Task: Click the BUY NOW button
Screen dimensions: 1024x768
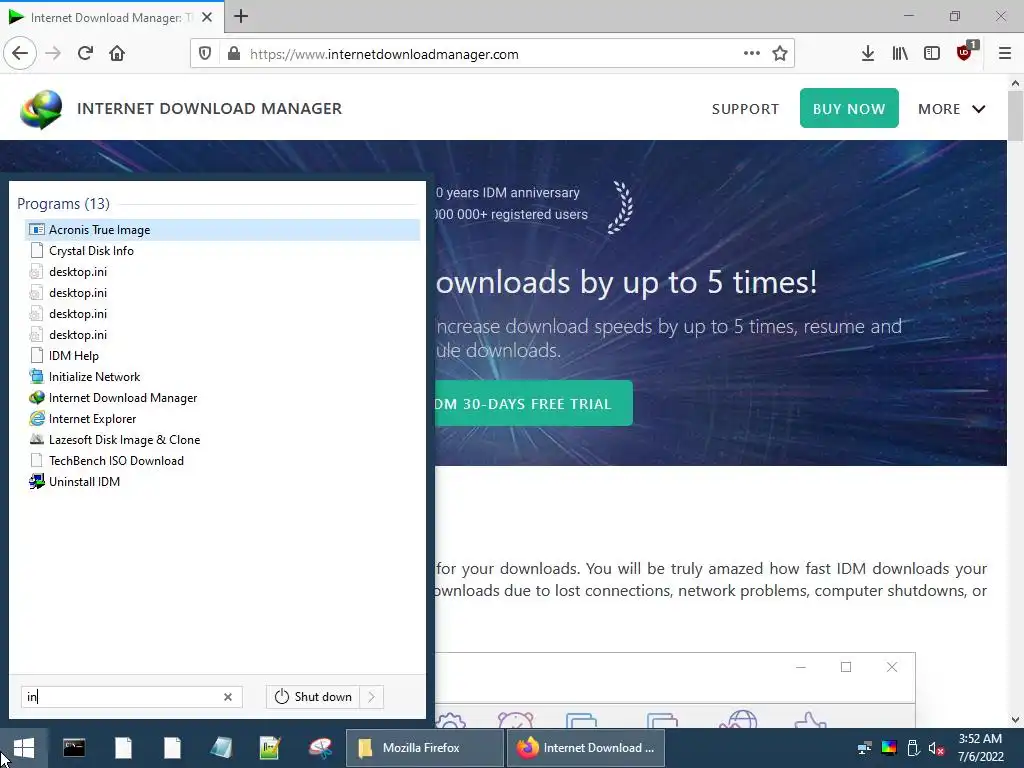Action: point(849,108)
